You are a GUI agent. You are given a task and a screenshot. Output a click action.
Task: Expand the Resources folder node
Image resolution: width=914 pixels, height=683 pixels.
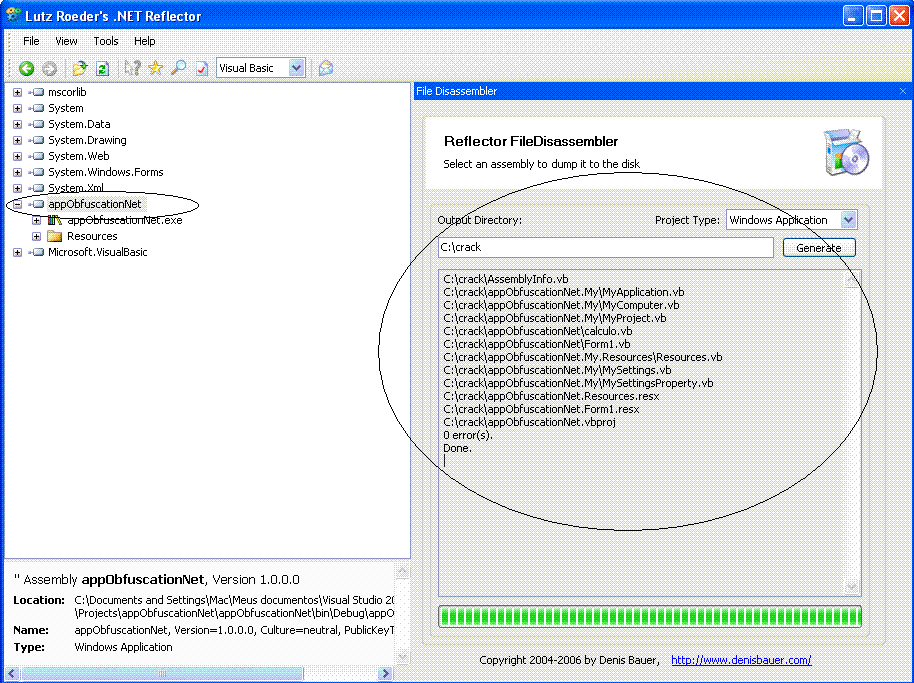click(36, 236)
